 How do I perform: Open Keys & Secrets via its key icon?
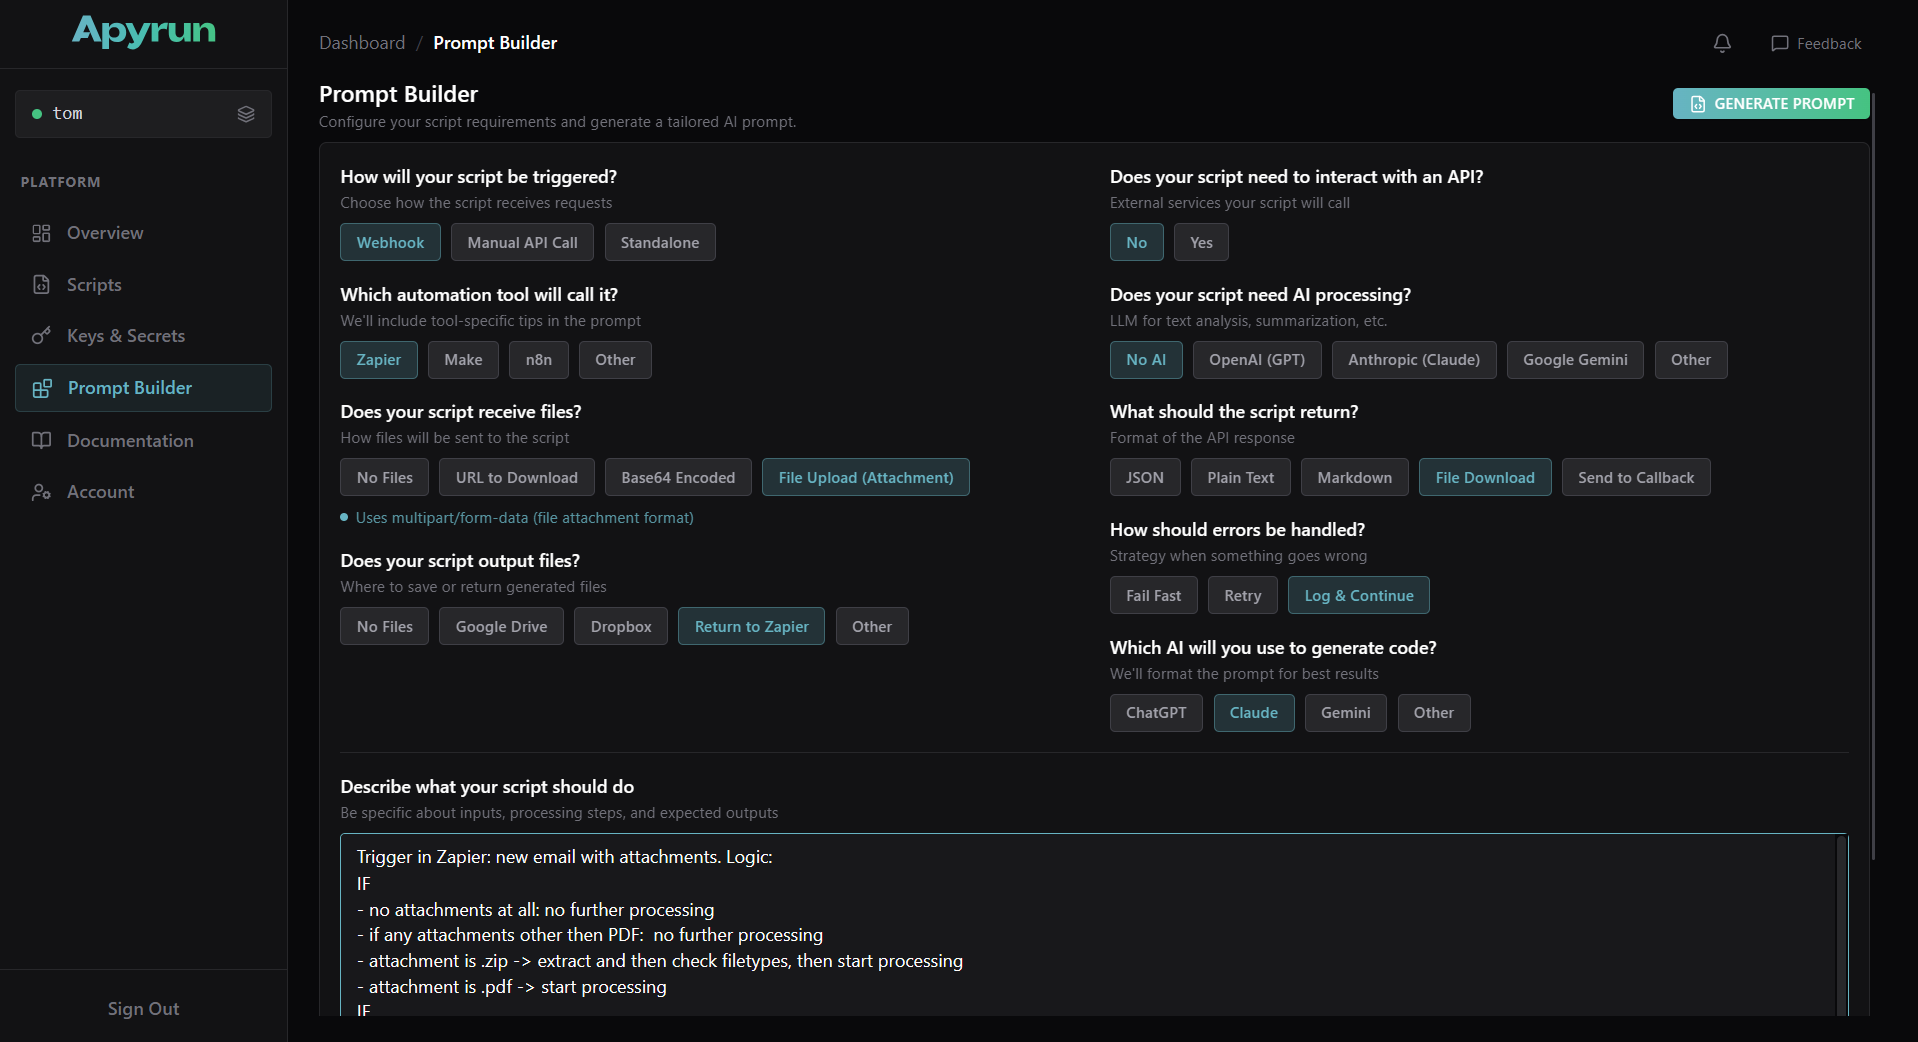point(41,336)
